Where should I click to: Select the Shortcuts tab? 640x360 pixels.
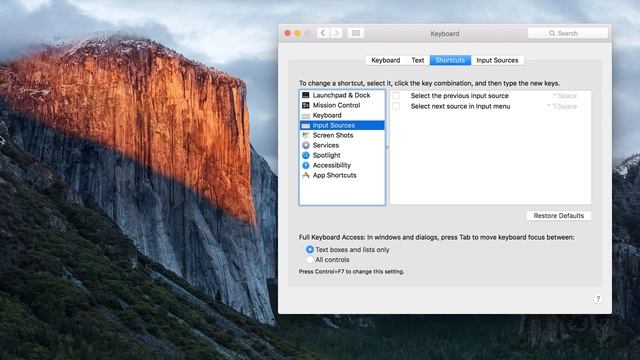(x=450, y=60)
